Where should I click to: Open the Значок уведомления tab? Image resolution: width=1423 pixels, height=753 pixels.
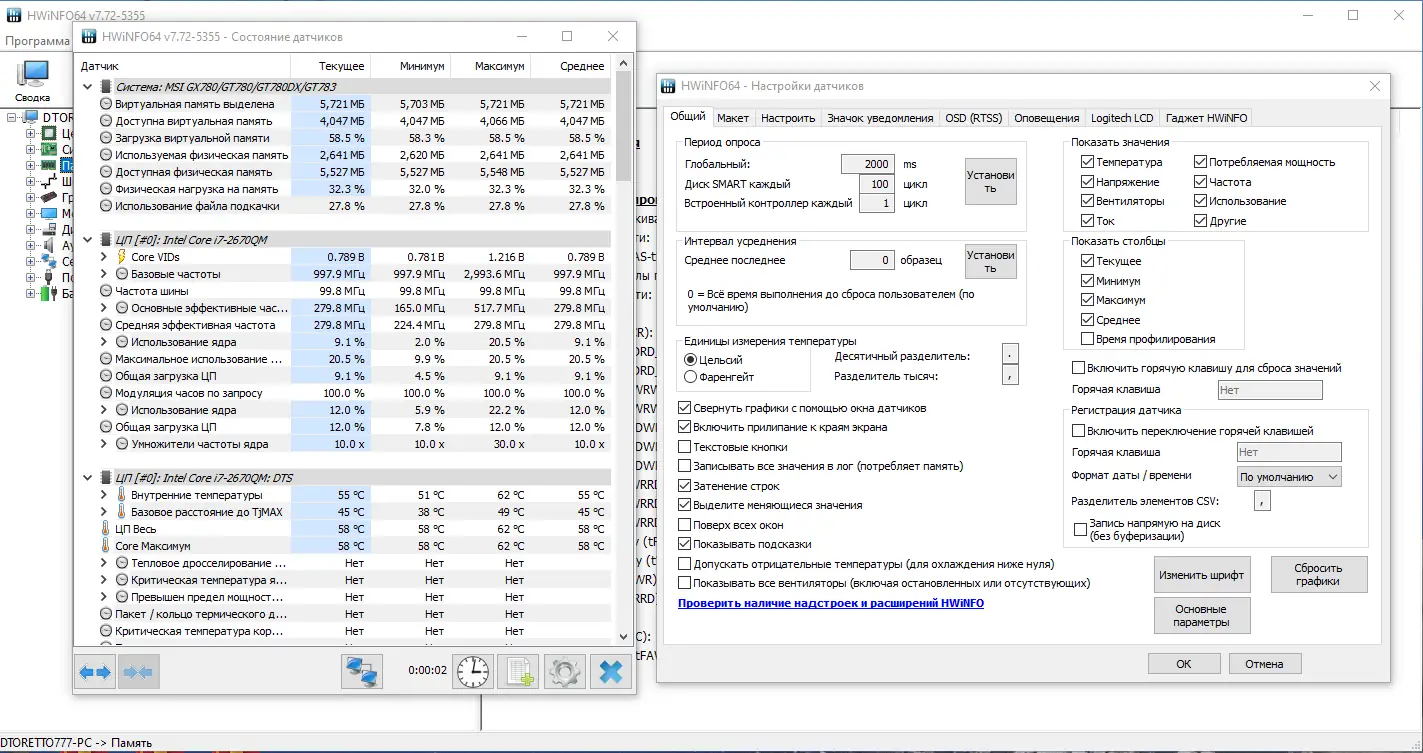(880, 118)
